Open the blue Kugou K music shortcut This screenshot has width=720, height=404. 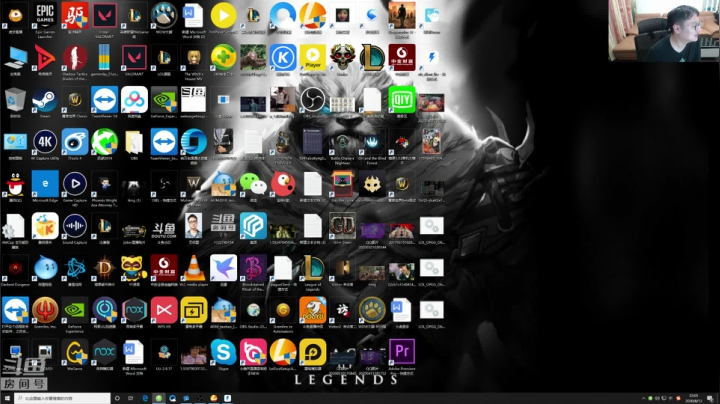click(x=283, y=57)
